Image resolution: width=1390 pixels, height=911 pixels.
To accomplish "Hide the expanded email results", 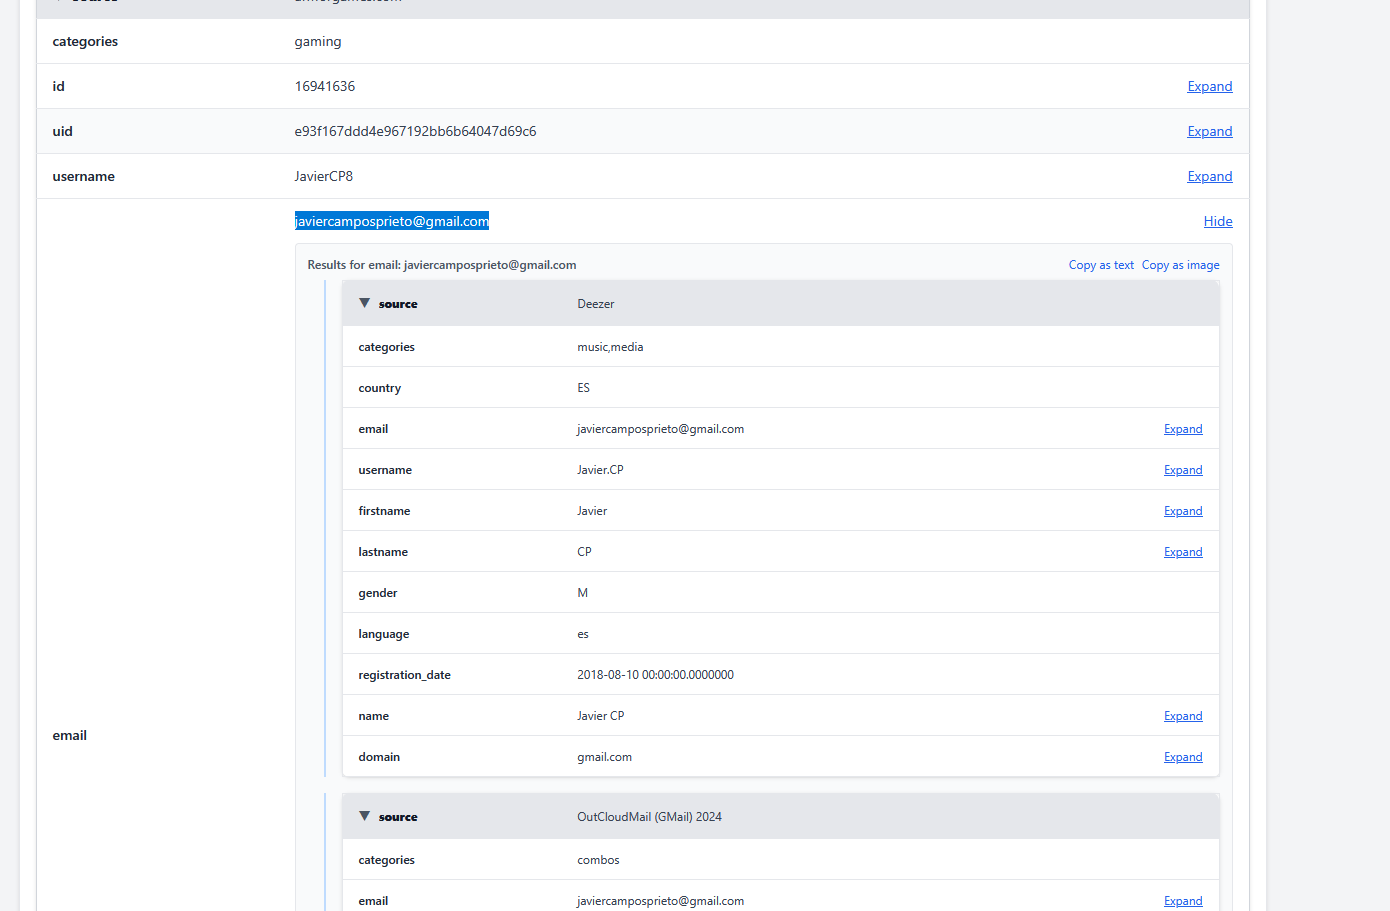I will 1217,221.
